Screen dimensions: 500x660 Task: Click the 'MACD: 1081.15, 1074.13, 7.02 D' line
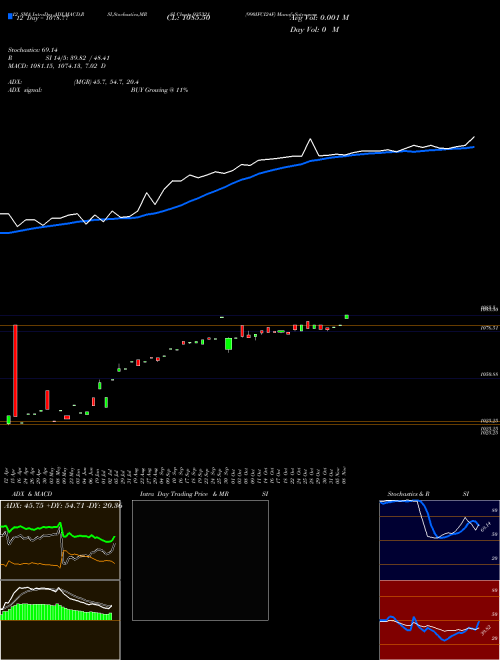57,66
